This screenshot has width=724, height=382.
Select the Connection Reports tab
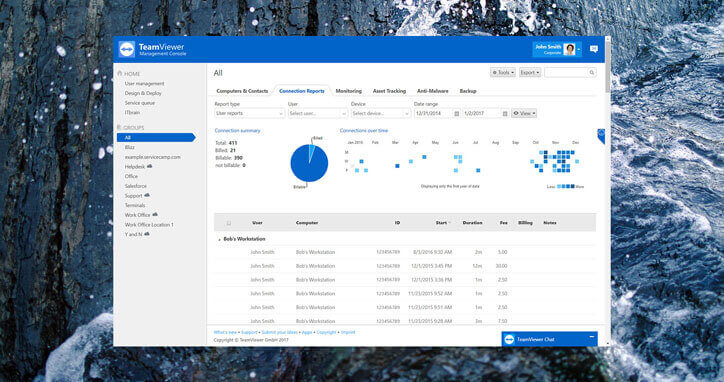pos(302,91)
